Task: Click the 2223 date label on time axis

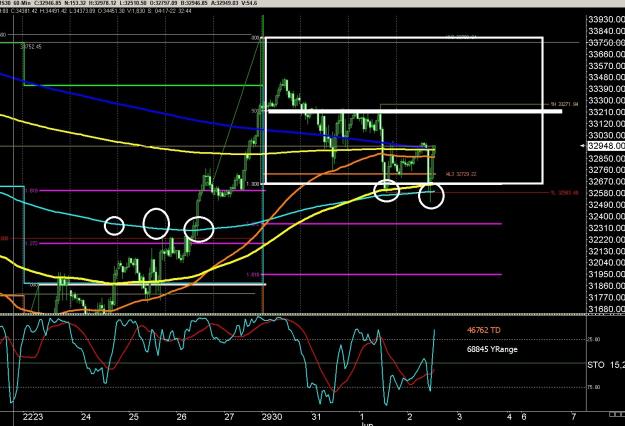Action: point(33,417)
